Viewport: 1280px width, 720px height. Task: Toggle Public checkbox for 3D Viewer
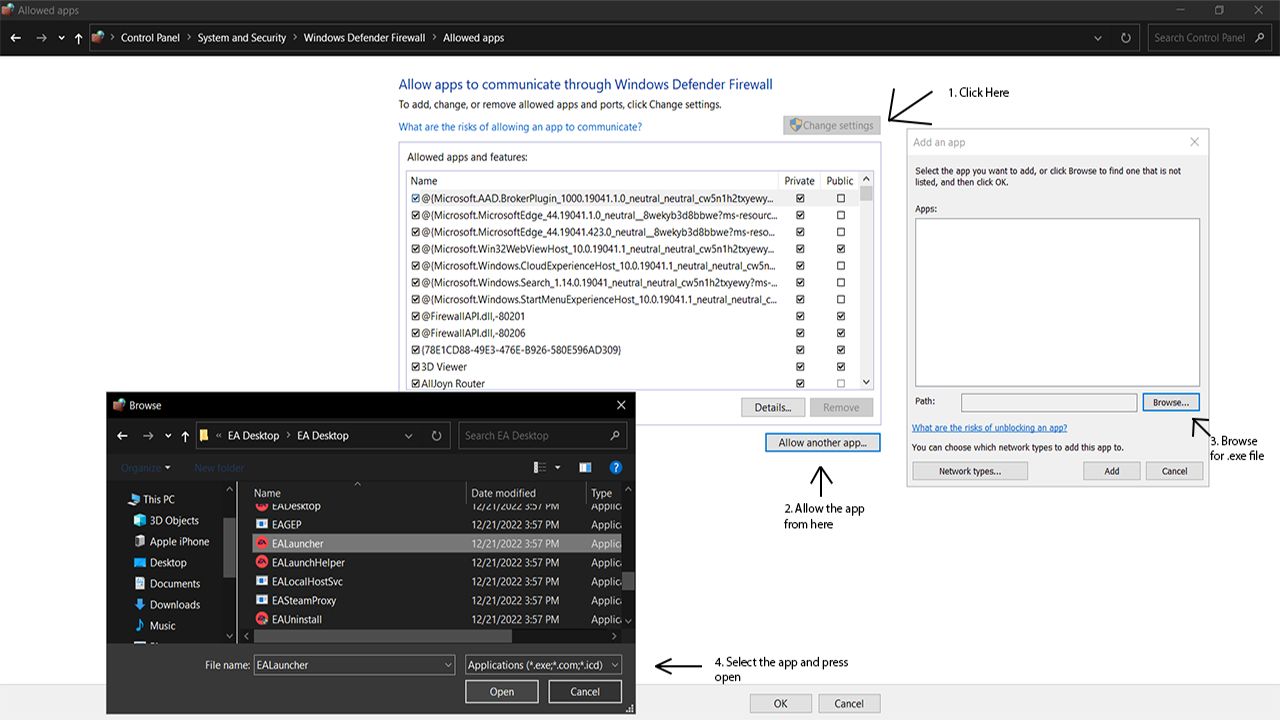(x=840, y=367)
